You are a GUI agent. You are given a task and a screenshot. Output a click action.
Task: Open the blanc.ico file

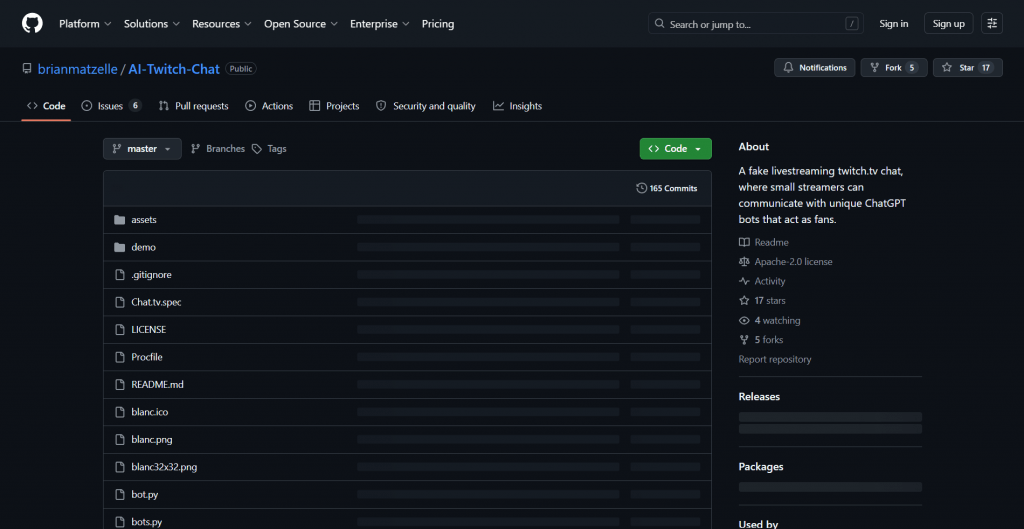(150, 412)
